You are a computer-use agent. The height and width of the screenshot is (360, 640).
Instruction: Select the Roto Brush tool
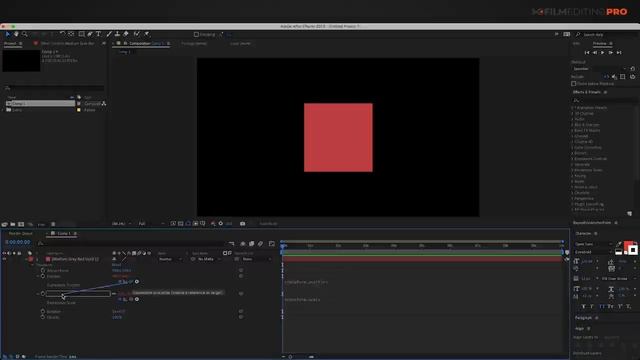click(137, 34)
